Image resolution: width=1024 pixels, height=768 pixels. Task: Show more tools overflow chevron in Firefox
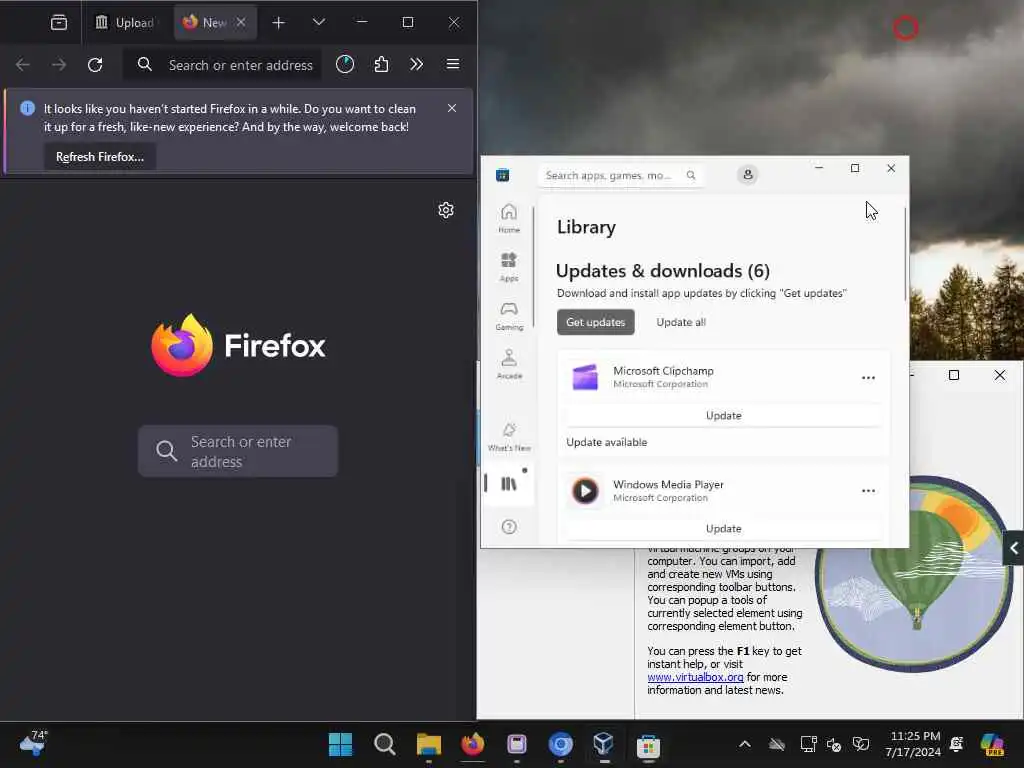417,64
